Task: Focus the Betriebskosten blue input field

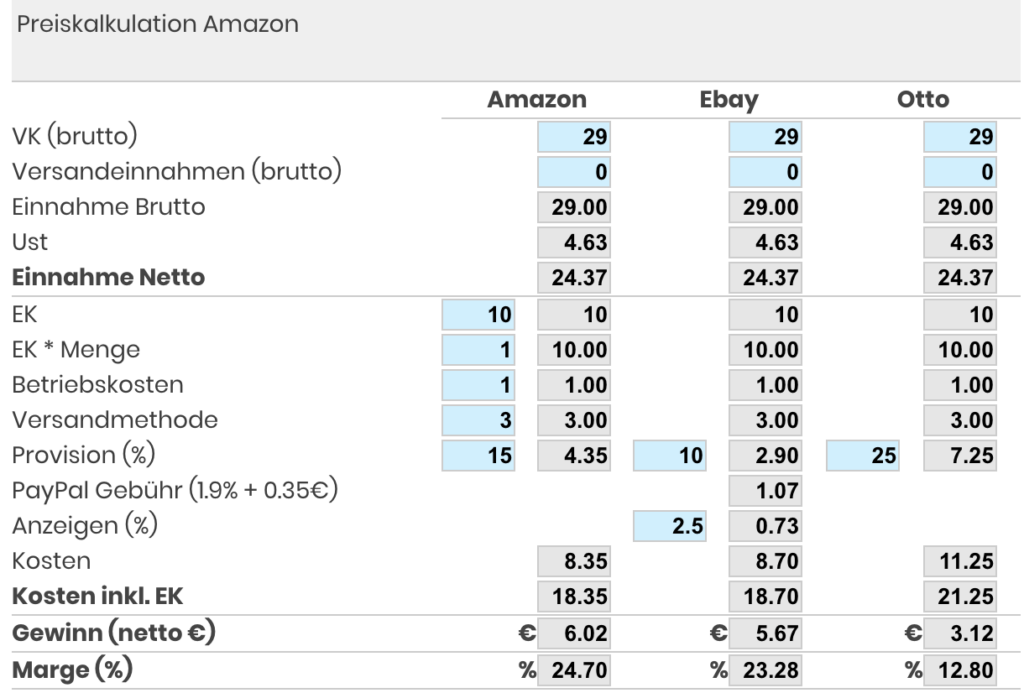Action: coord(479,386)
